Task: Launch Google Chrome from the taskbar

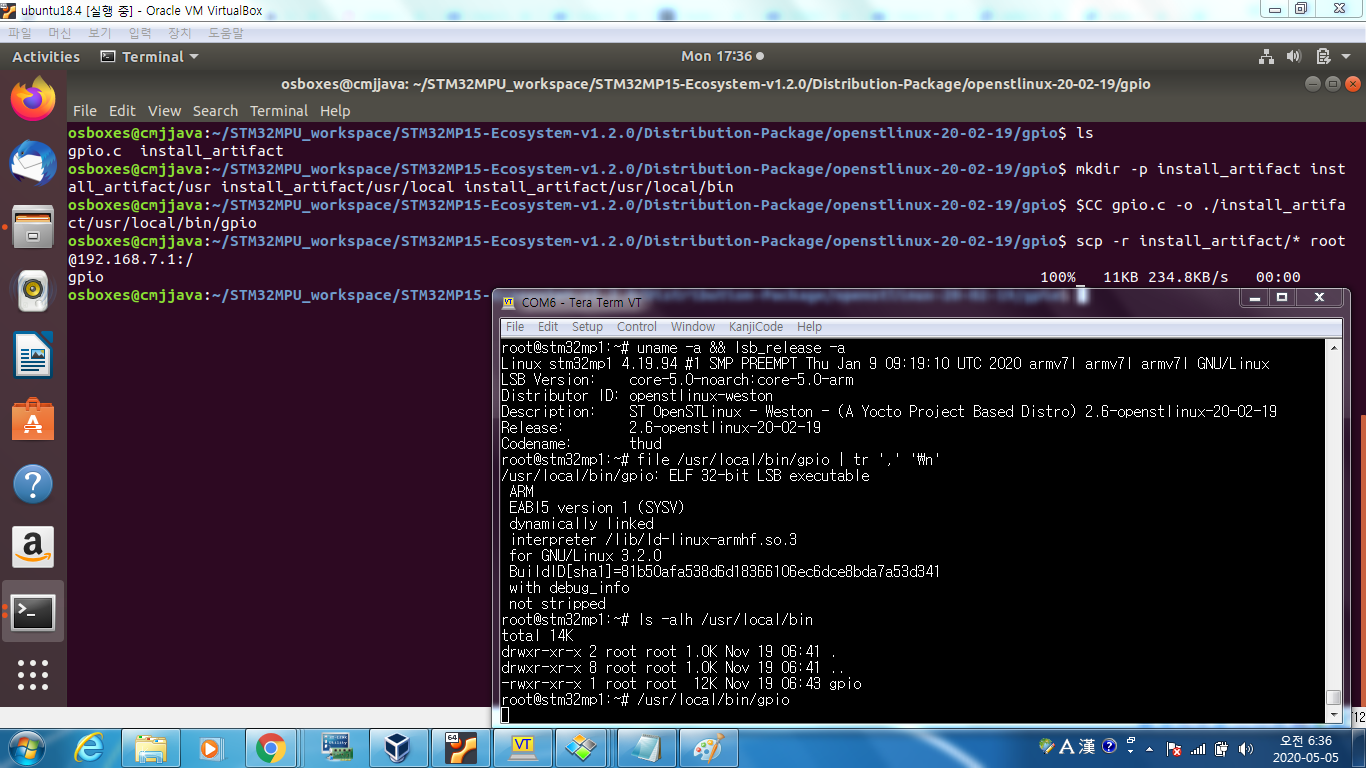Action: click(x=270, y=747)
